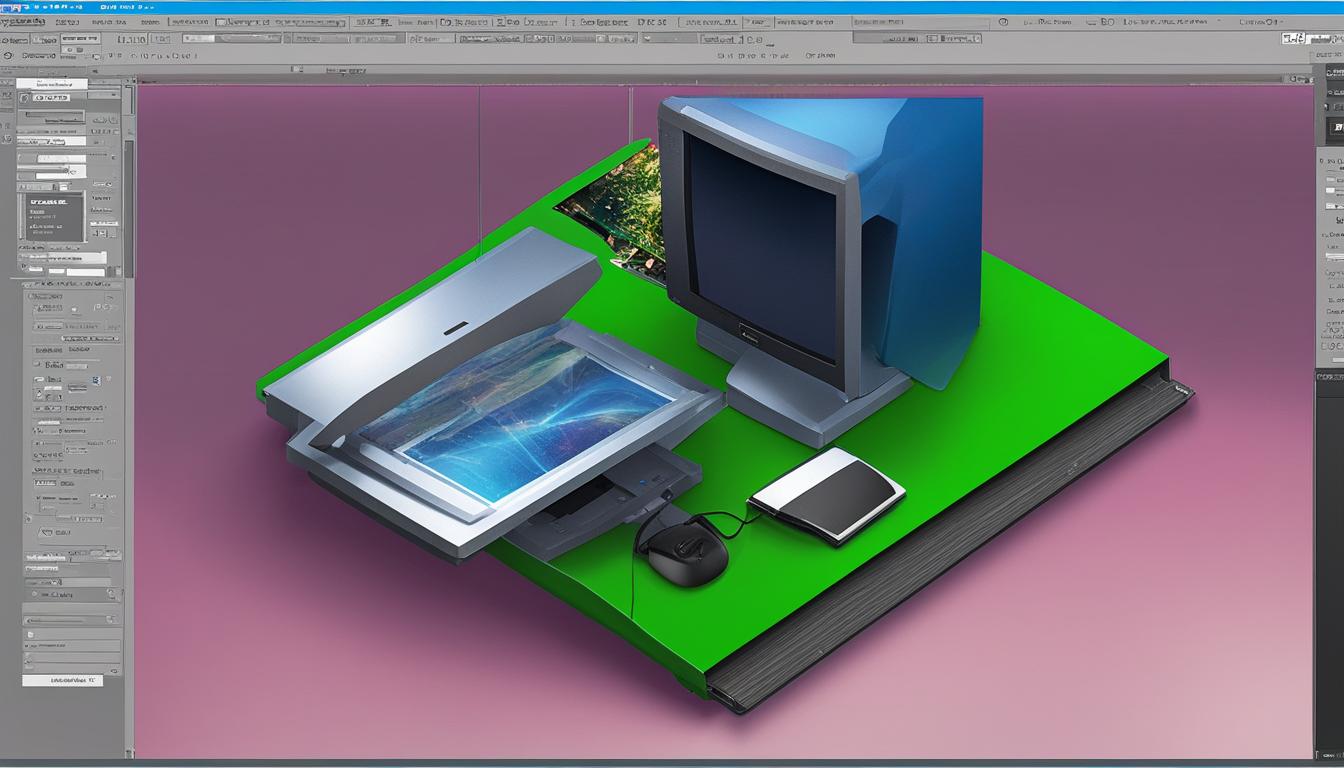Expand the dropdown at the toolbar's far right

(x=1270, y=23)
